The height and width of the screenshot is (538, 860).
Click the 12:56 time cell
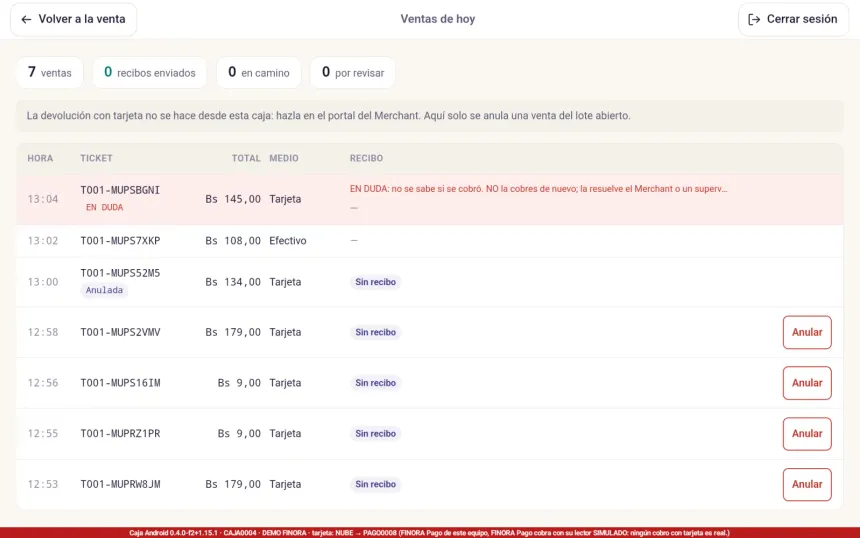(43, 383)
